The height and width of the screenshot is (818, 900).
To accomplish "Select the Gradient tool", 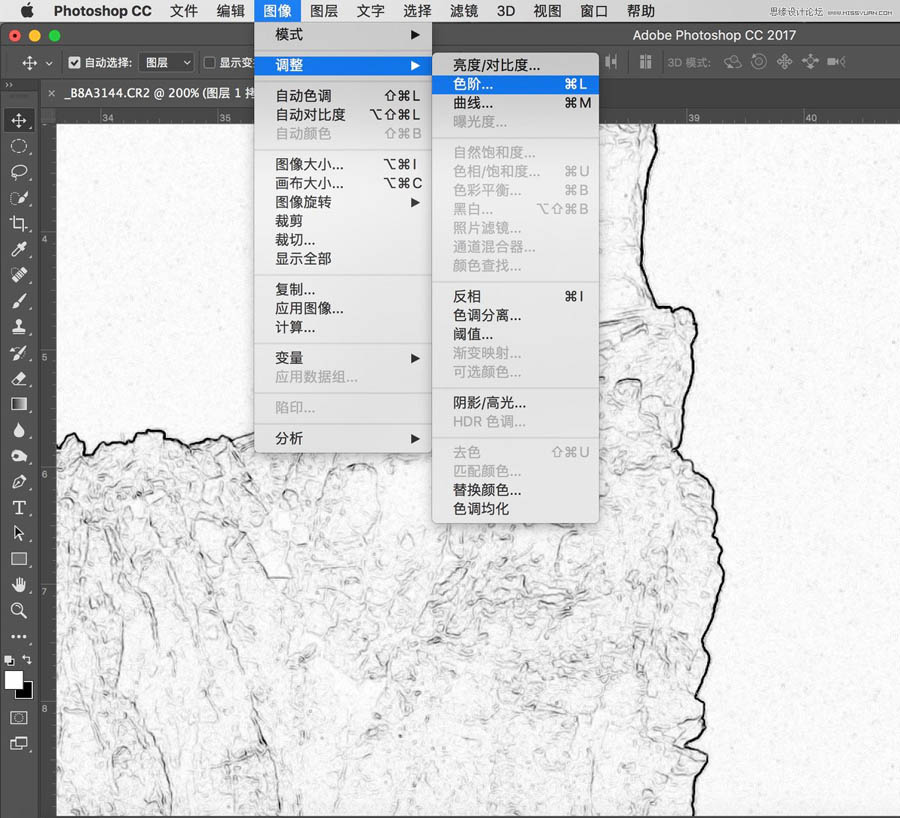I will coord(20,404).
